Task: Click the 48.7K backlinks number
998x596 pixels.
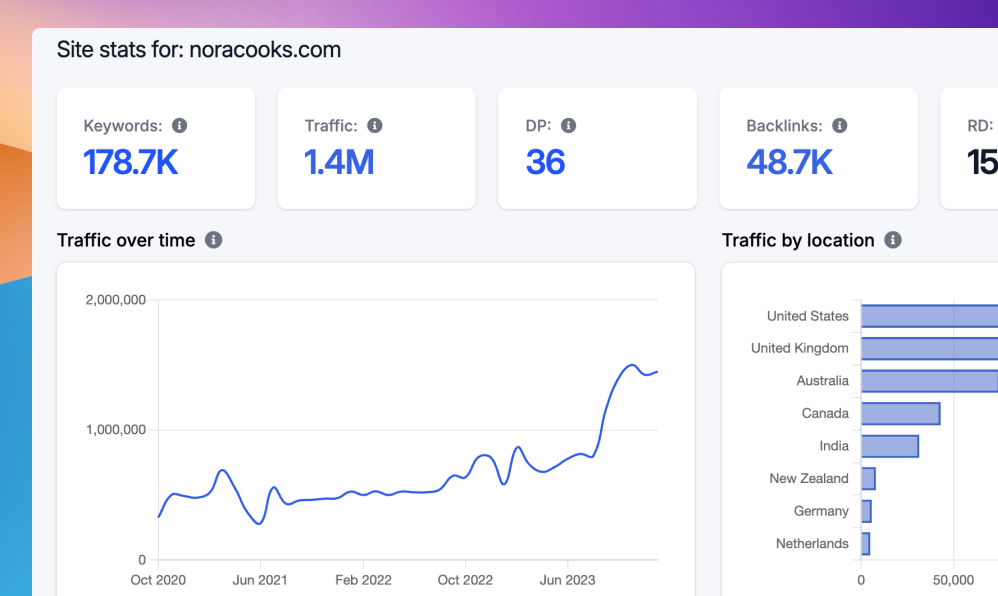Action: coord(789,162)
